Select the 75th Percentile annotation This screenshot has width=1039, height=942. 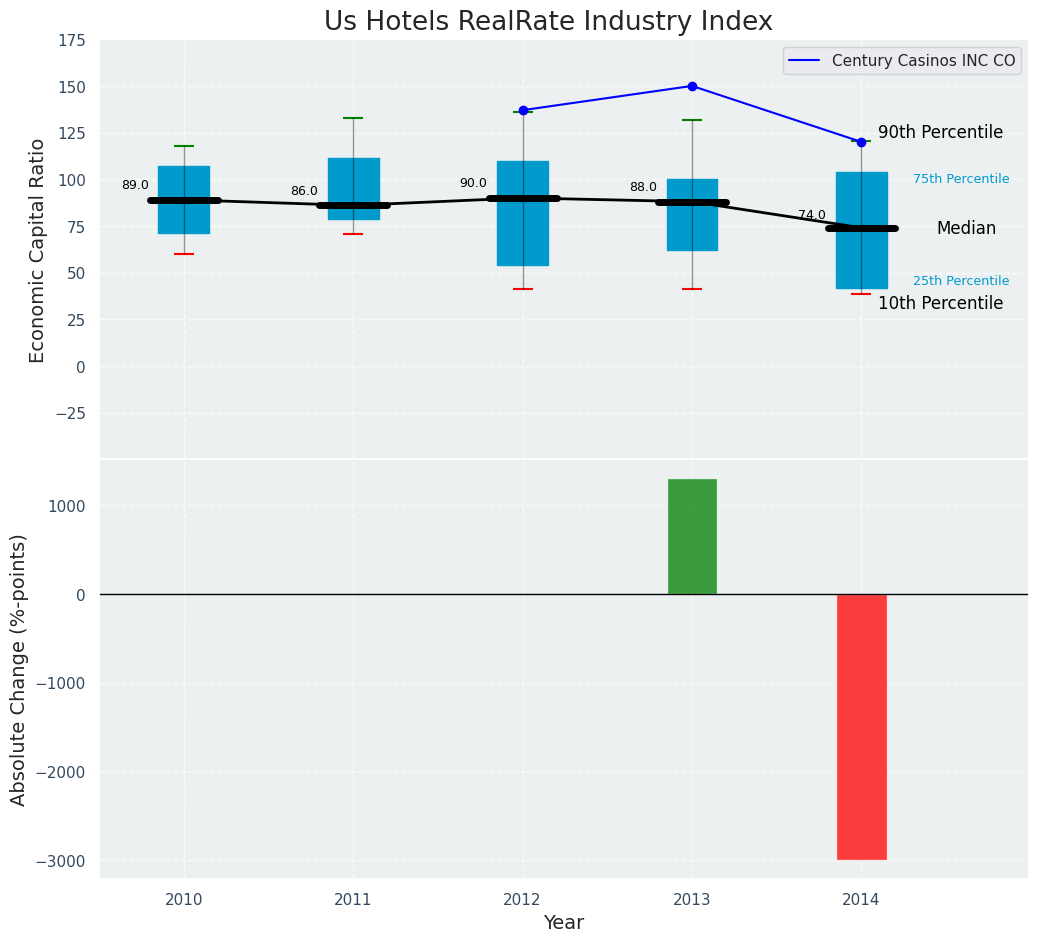(x=960, y=179)
